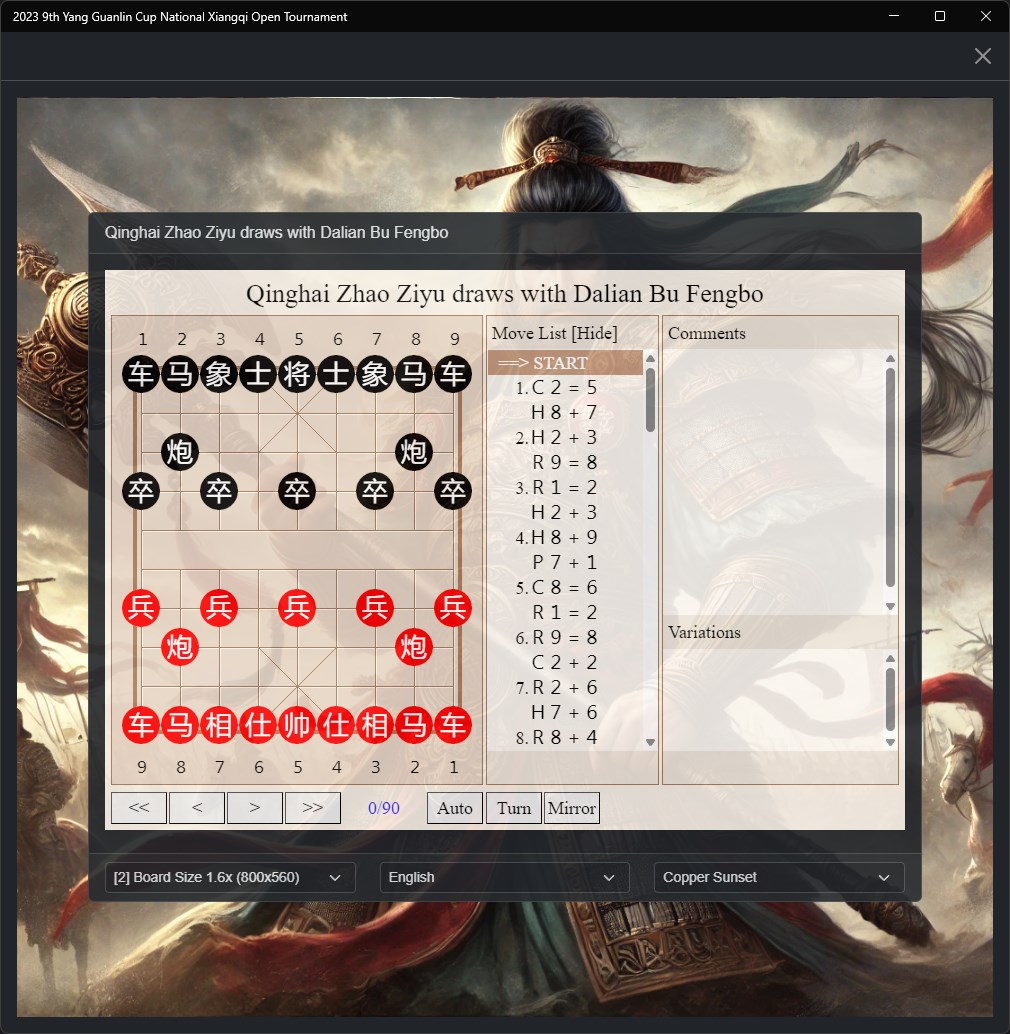The height and width of the screenshot is (1034, 1010).
Task: Open the Board Size 1.6x dropdown
Action: point(230,878)
